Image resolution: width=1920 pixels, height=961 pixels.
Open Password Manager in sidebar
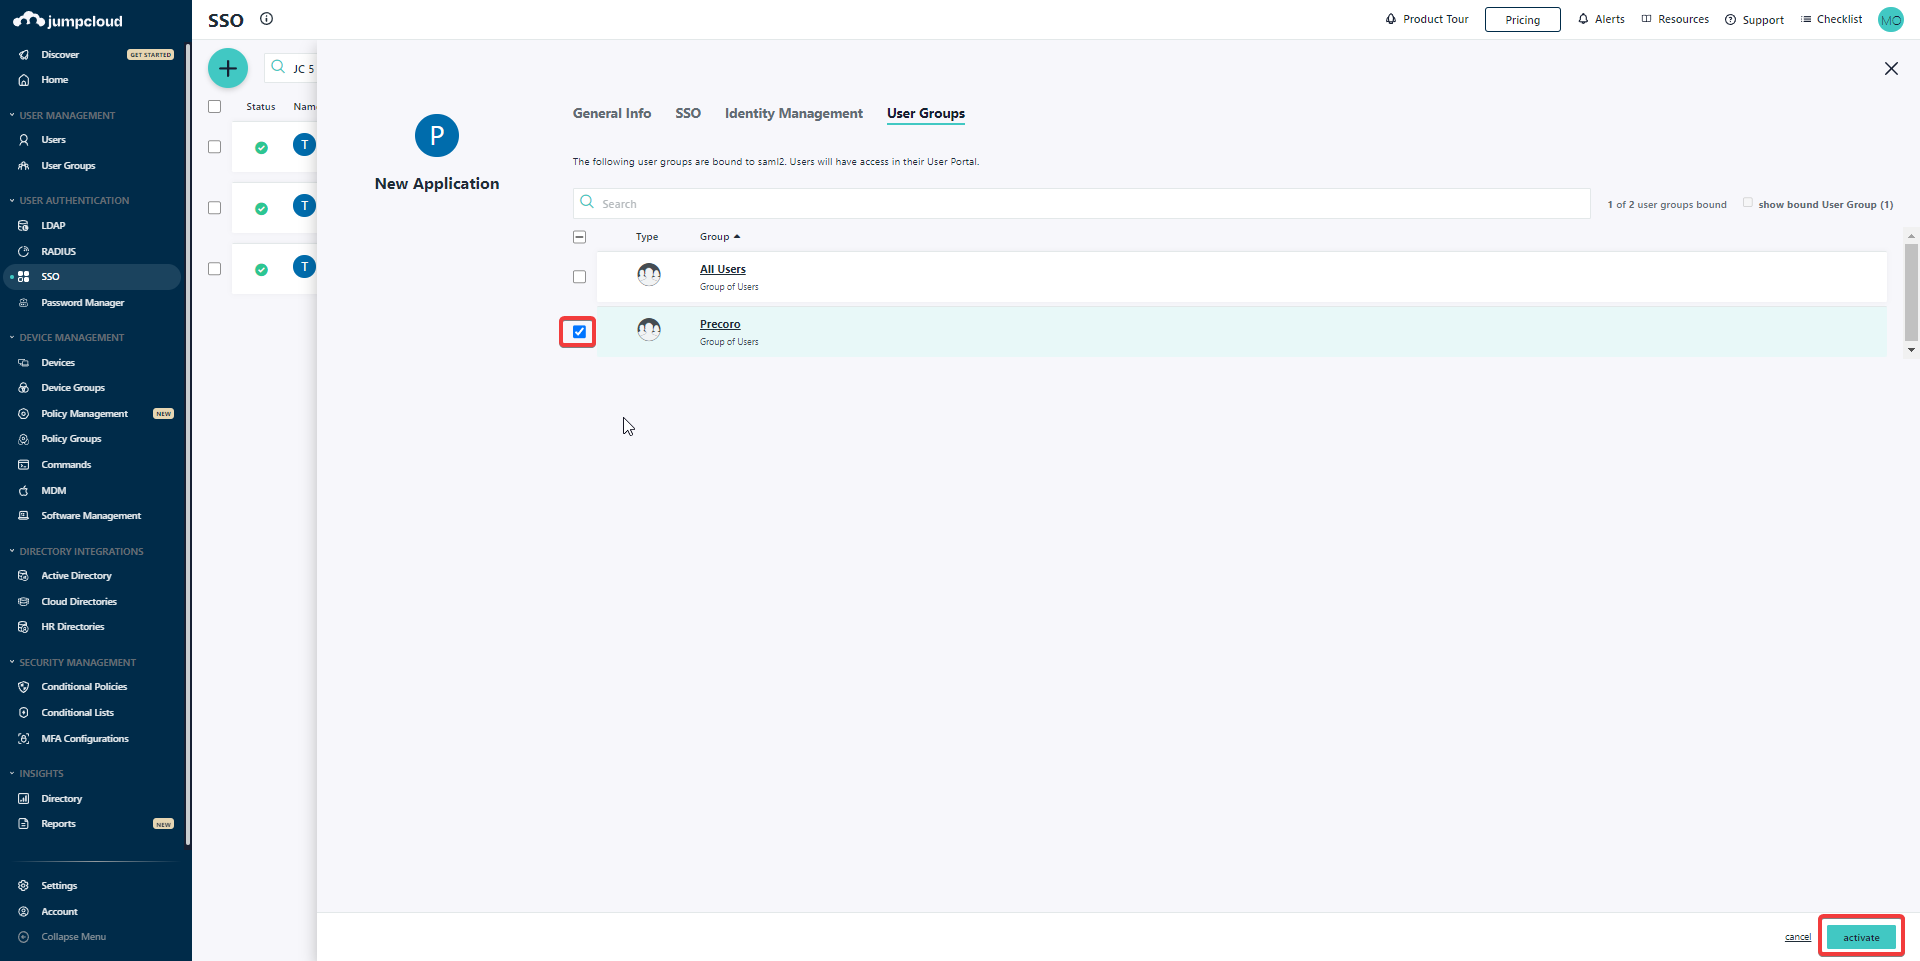[82, 303]
